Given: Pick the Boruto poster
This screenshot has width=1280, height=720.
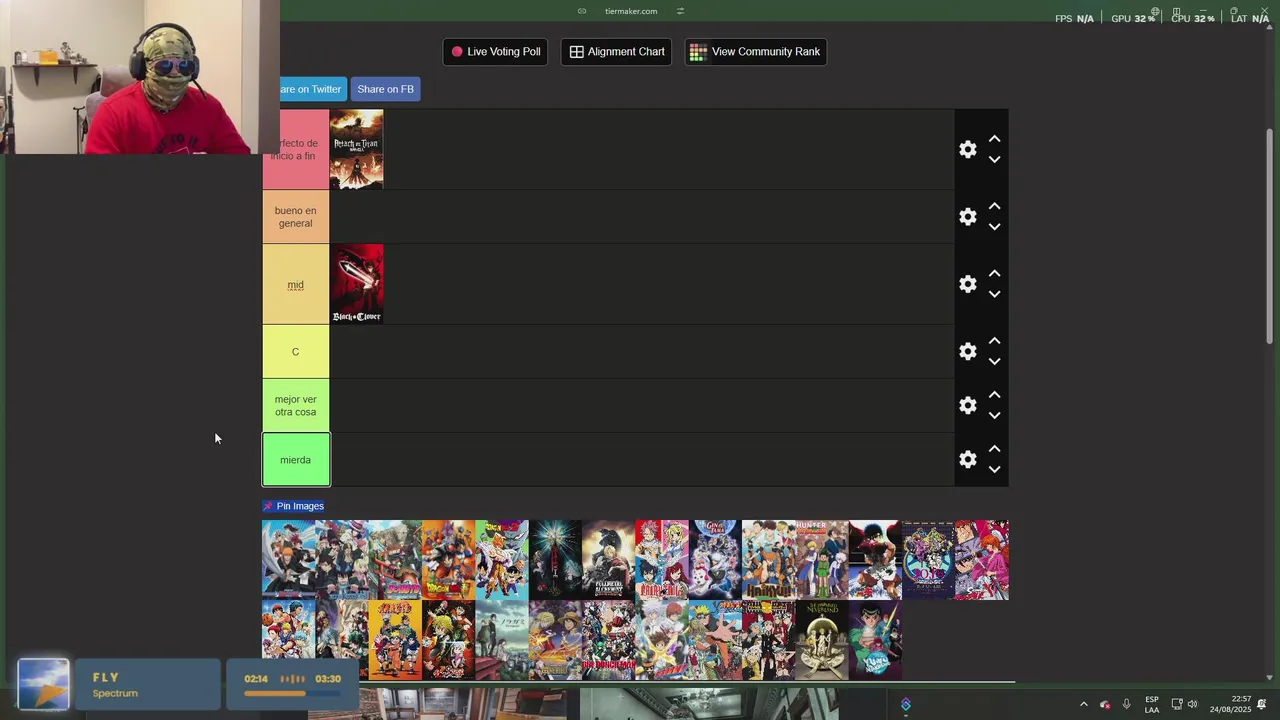Looking at the screenshot, I should coord(395,560).
